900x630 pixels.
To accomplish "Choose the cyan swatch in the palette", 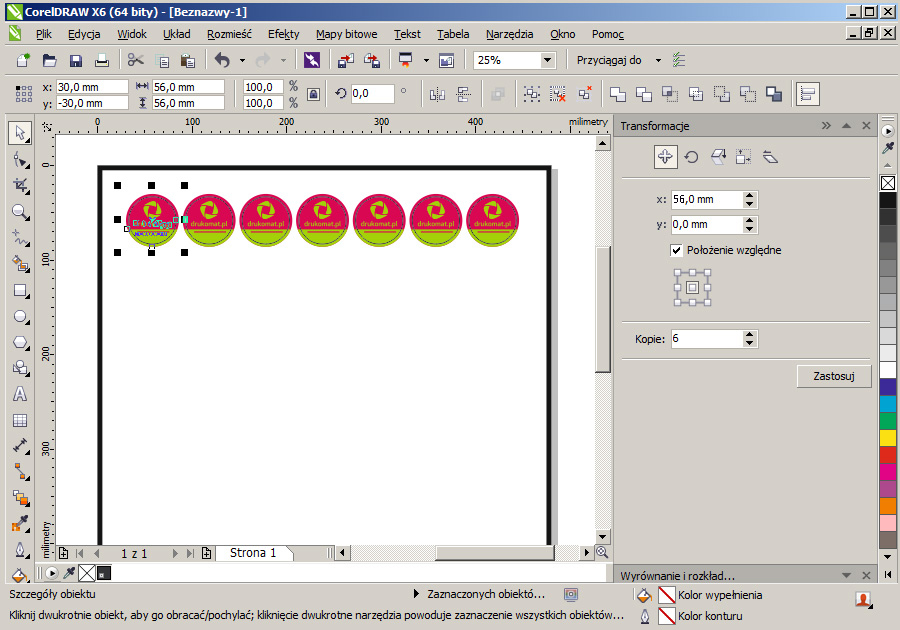I will (x=887, y=403).
